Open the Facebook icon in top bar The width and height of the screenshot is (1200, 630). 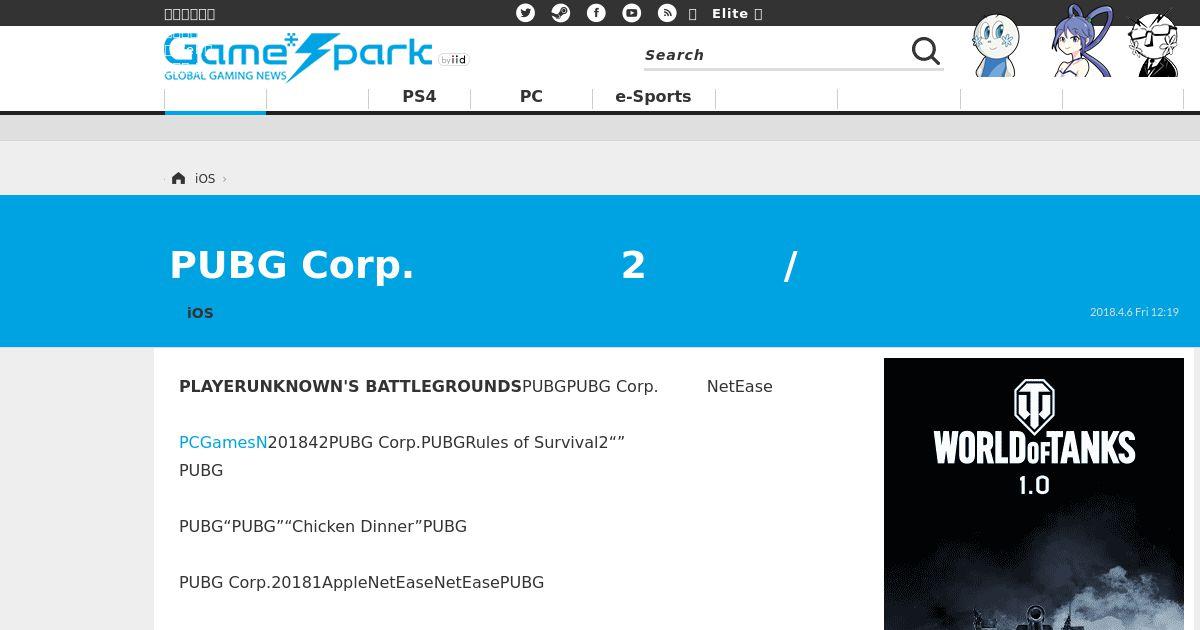point(596,13)
